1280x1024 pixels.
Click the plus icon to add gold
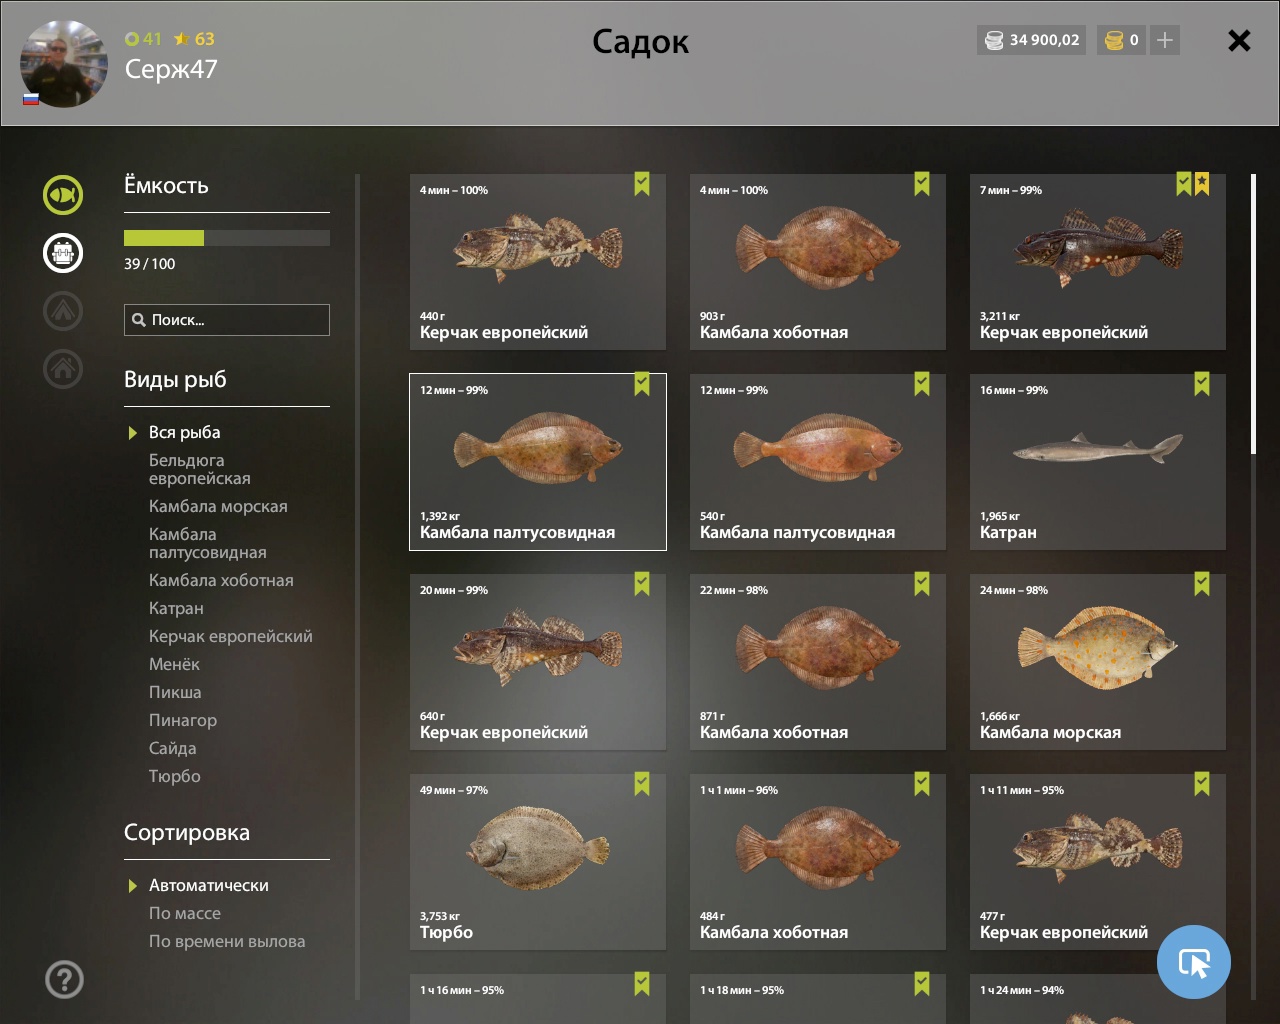click(x=1165, y=40)
